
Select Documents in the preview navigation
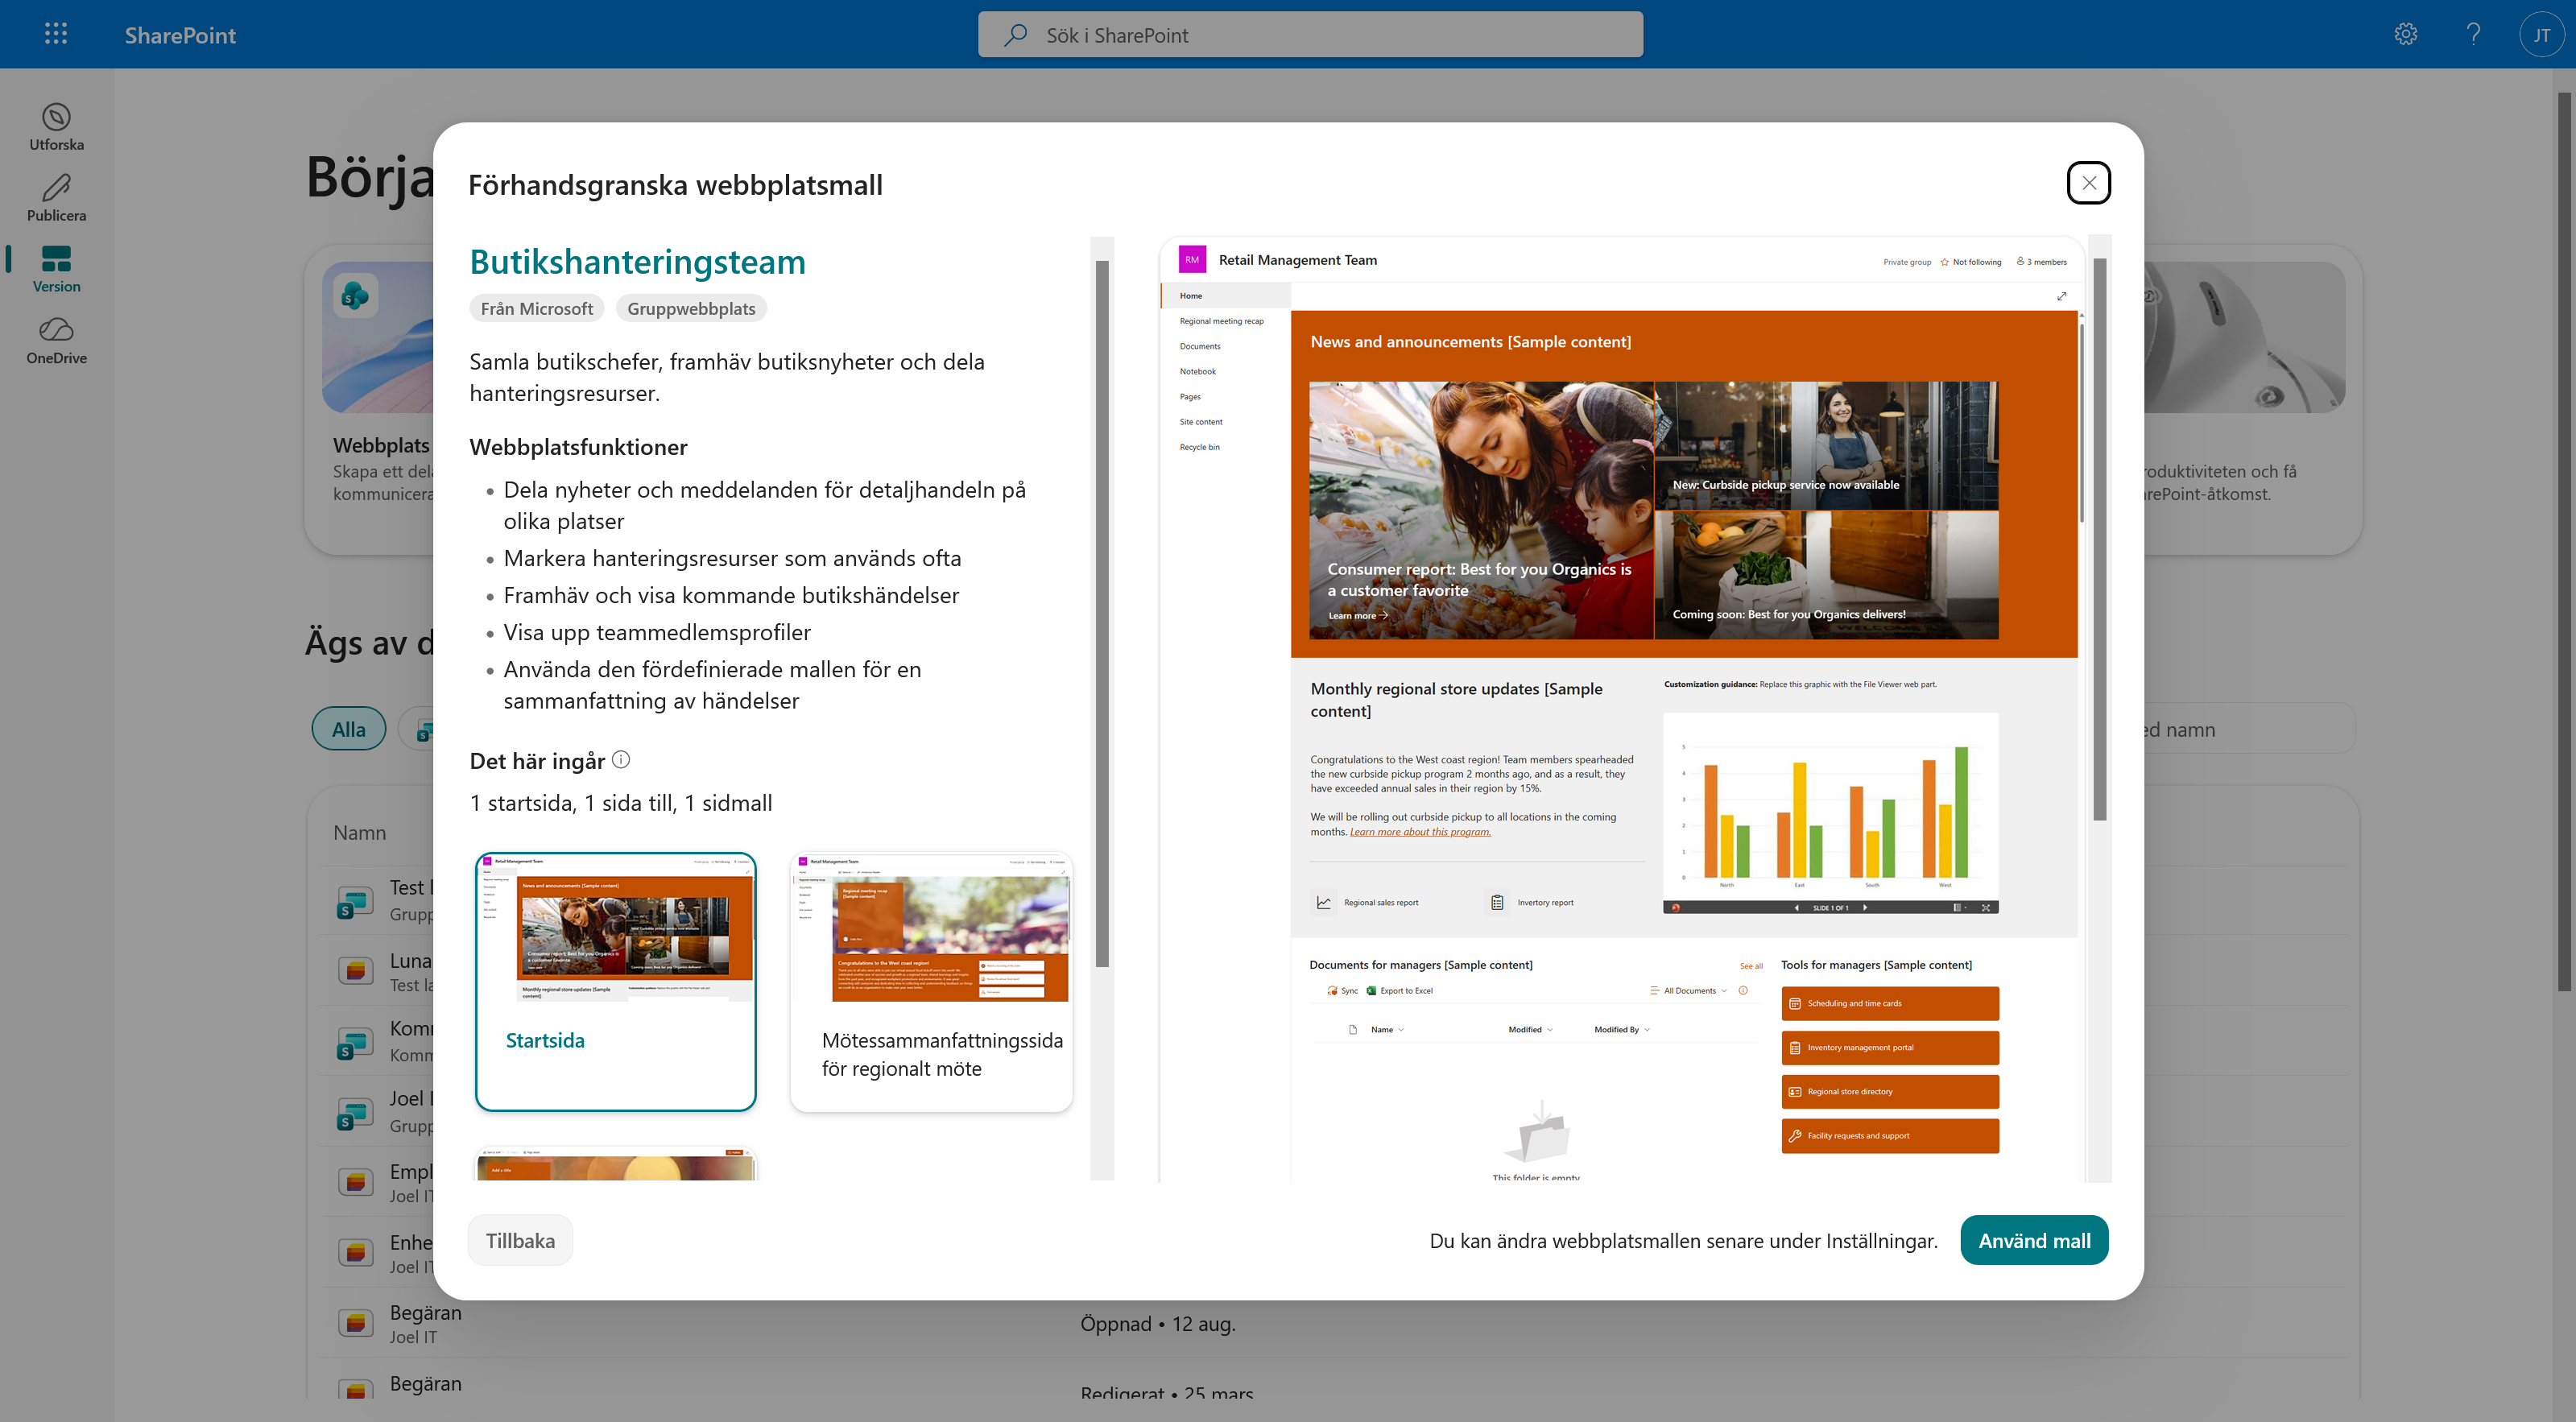coord(1199,346)
